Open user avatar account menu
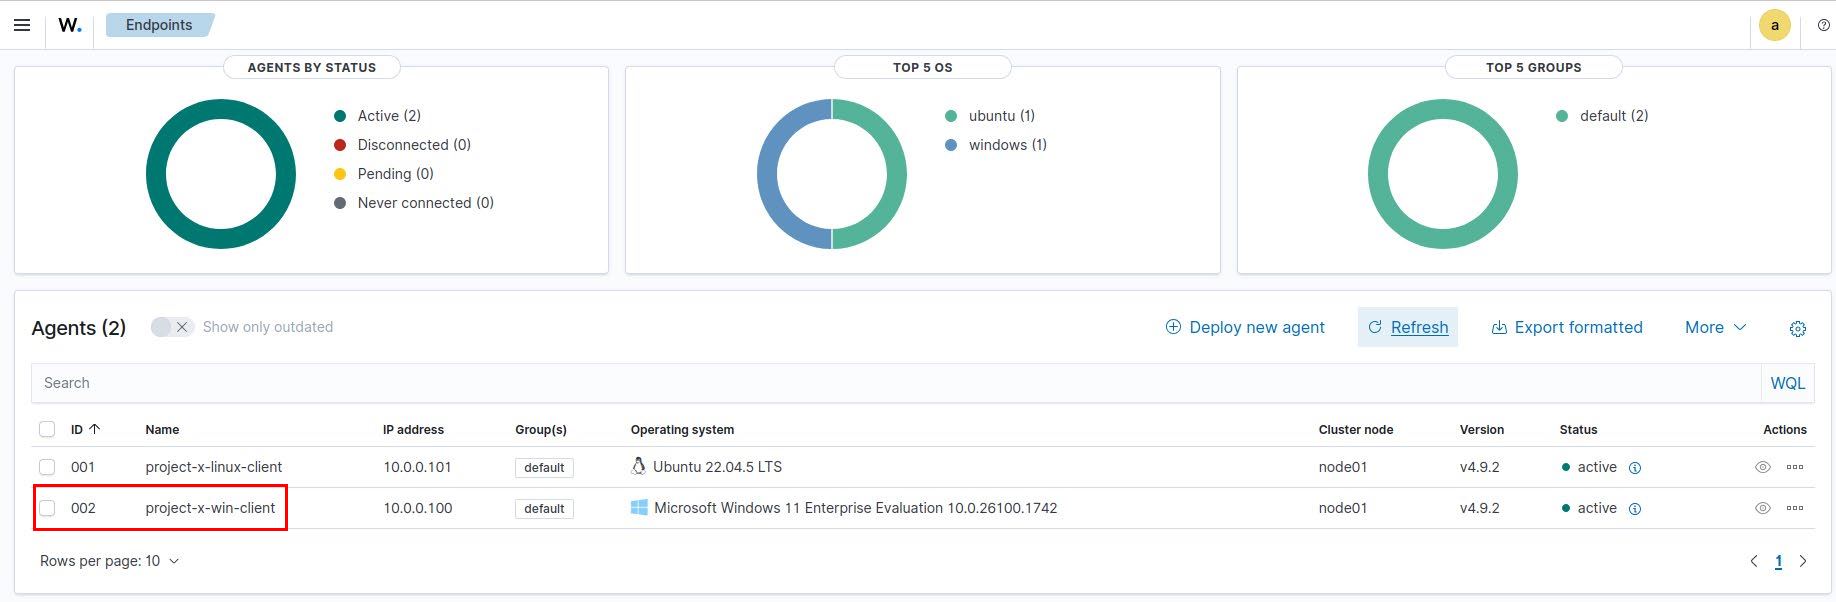 coord(1774,26)
